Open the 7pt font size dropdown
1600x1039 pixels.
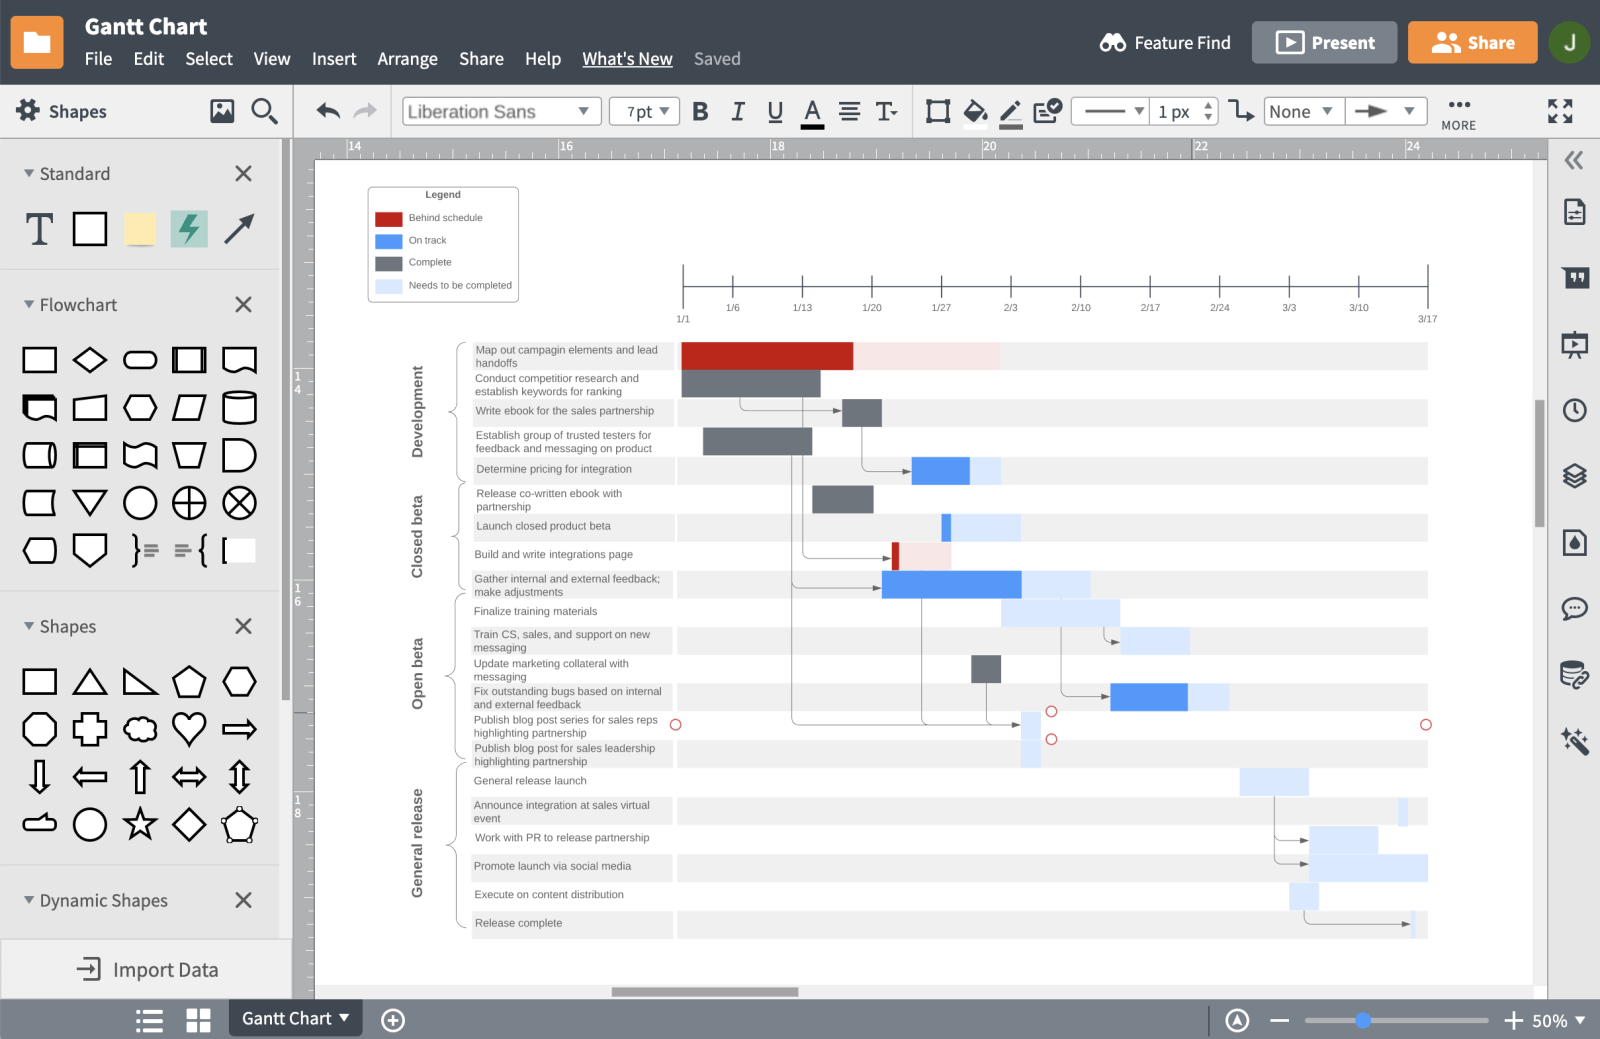click(x=645, y=112)
